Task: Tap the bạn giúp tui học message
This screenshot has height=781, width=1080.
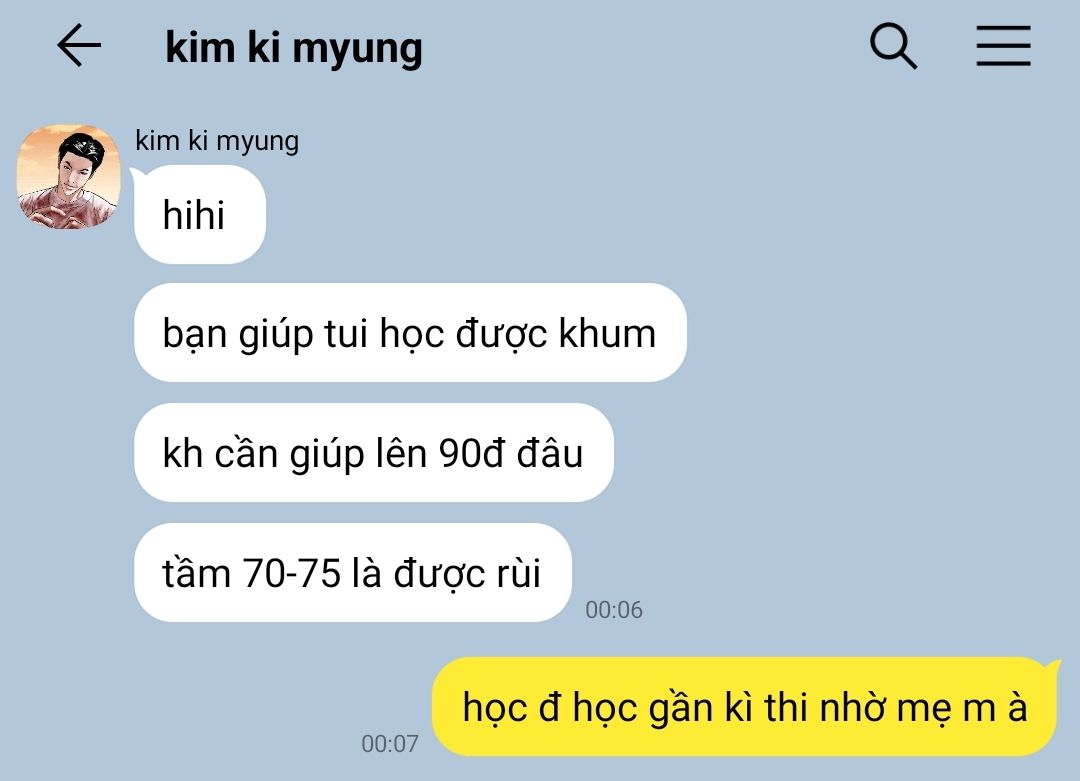Action: click(411, 333)
